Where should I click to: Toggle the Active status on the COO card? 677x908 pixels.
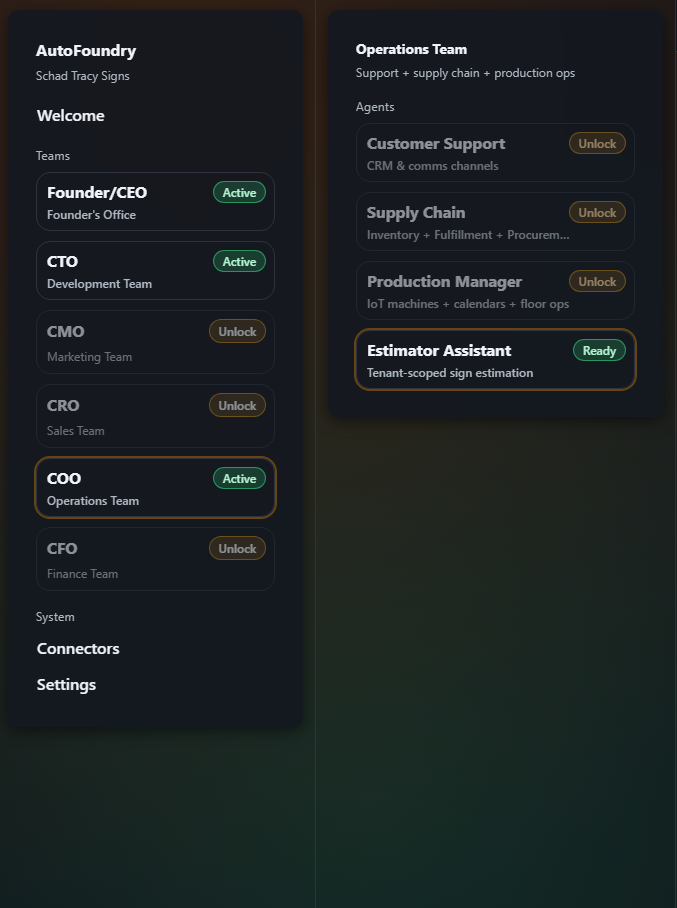tap(239, 478)
